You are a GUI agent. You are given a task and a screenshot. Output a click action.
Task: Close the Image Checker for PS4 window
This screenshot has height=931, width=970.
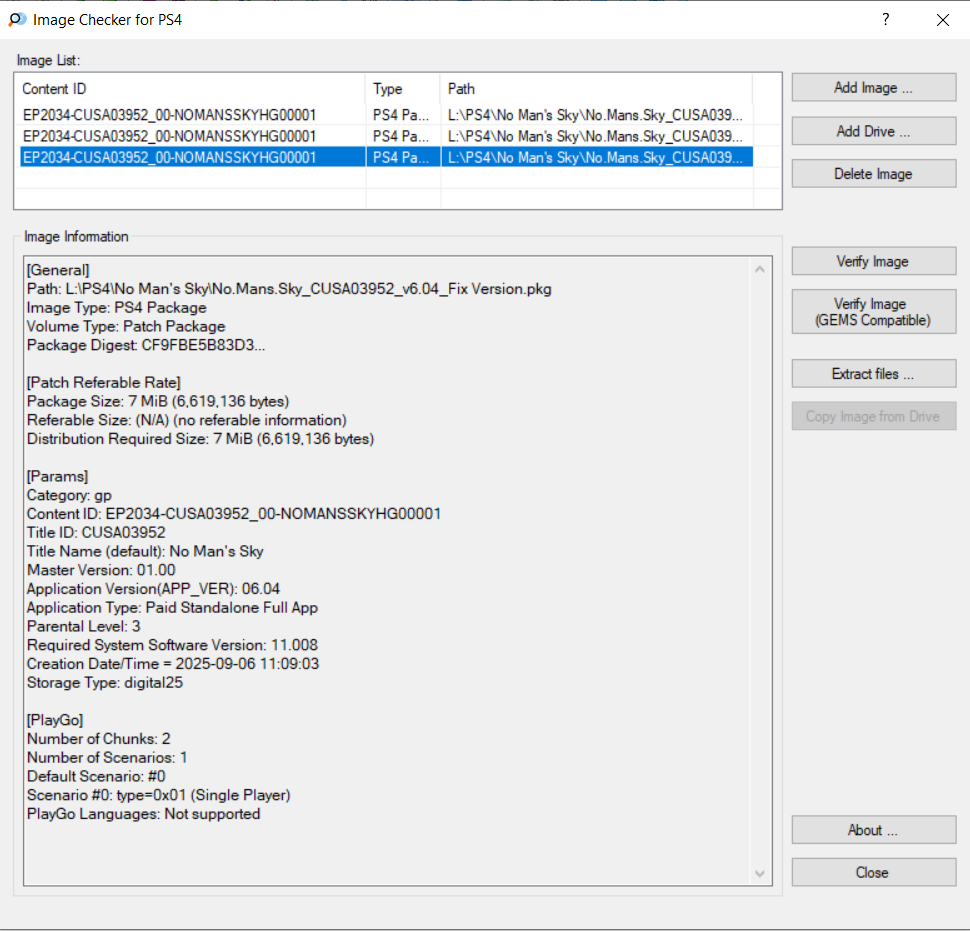tap(943, 20)
